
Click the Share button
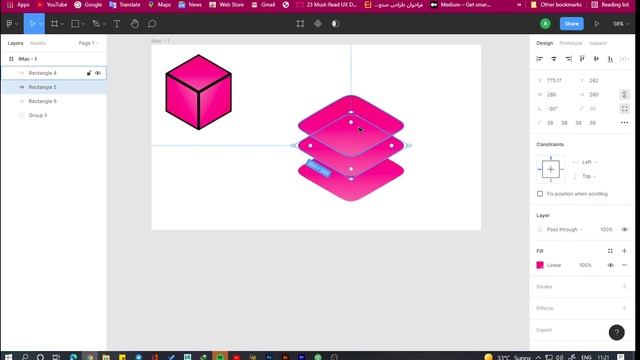click(571, 24)
